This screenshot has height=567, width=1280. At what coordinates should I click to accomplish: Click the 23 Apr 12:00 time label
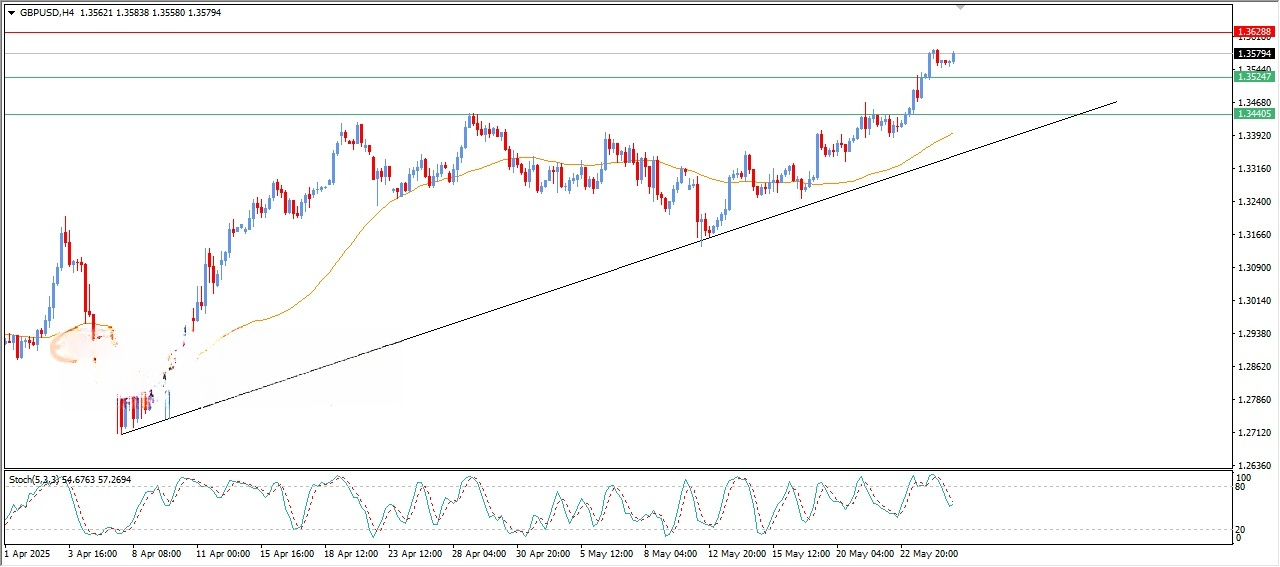(415, 553)
